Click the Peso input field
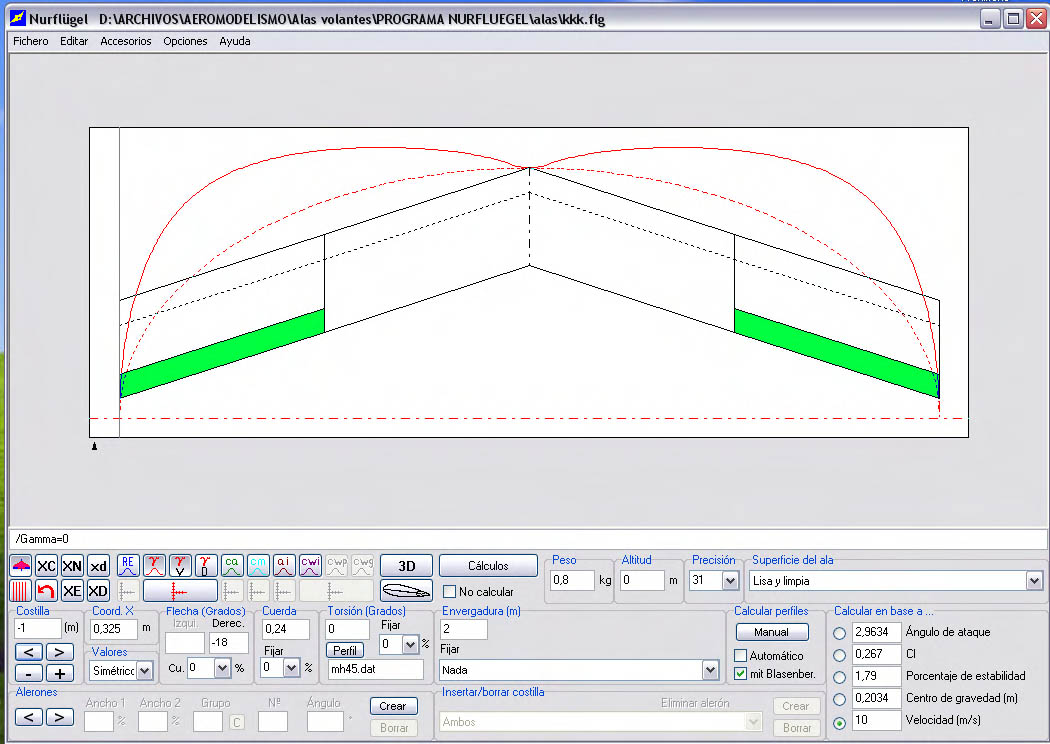 pos(573,580)
